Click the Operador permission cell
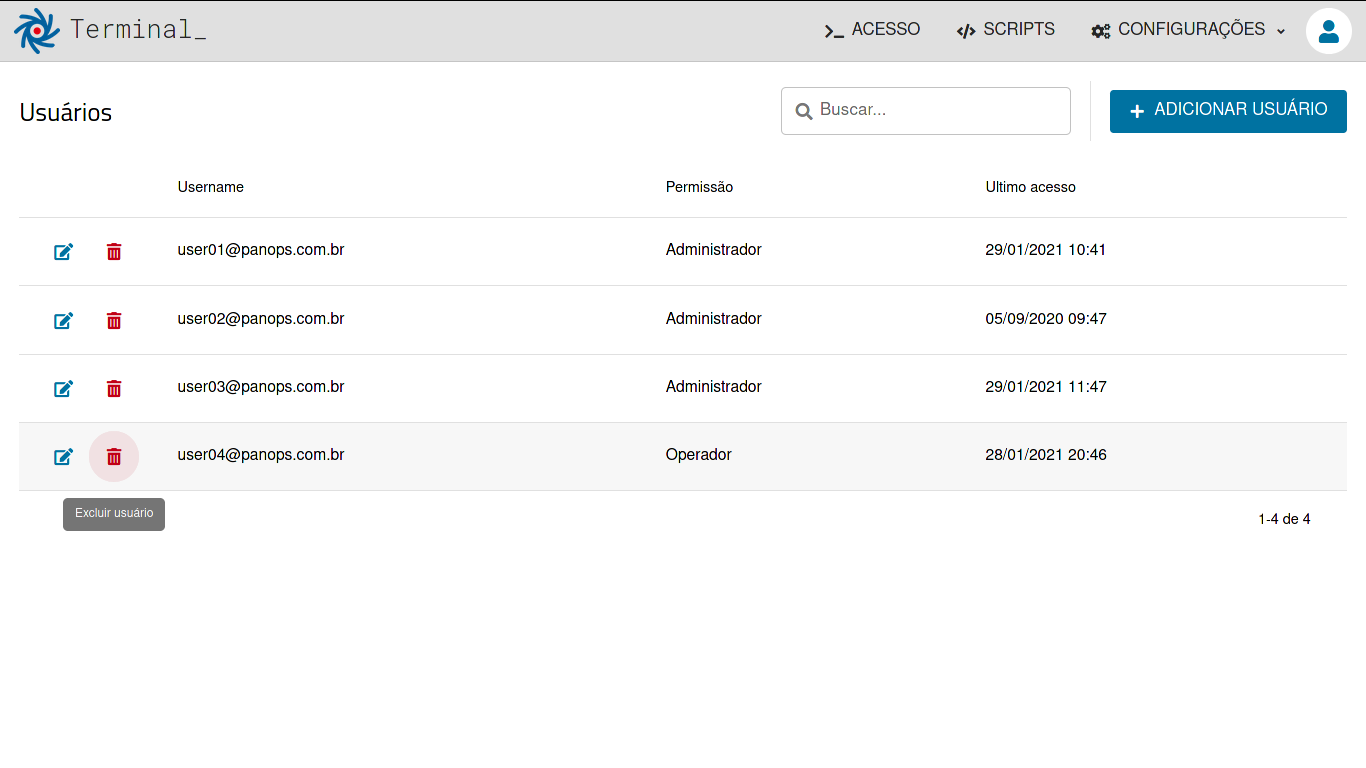Image resolution: width=1366 pixels, height=768 pixels. click(699, 455)
